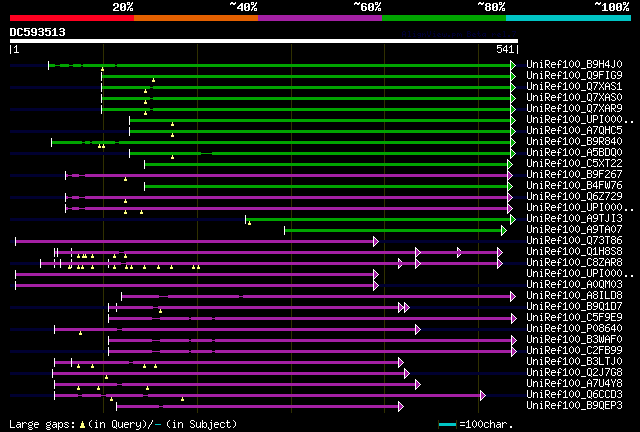Click the green arrowhead on the UniRef100_A9TA07 row
This screenshot has height=432, width=640.
tap(504, 231)
